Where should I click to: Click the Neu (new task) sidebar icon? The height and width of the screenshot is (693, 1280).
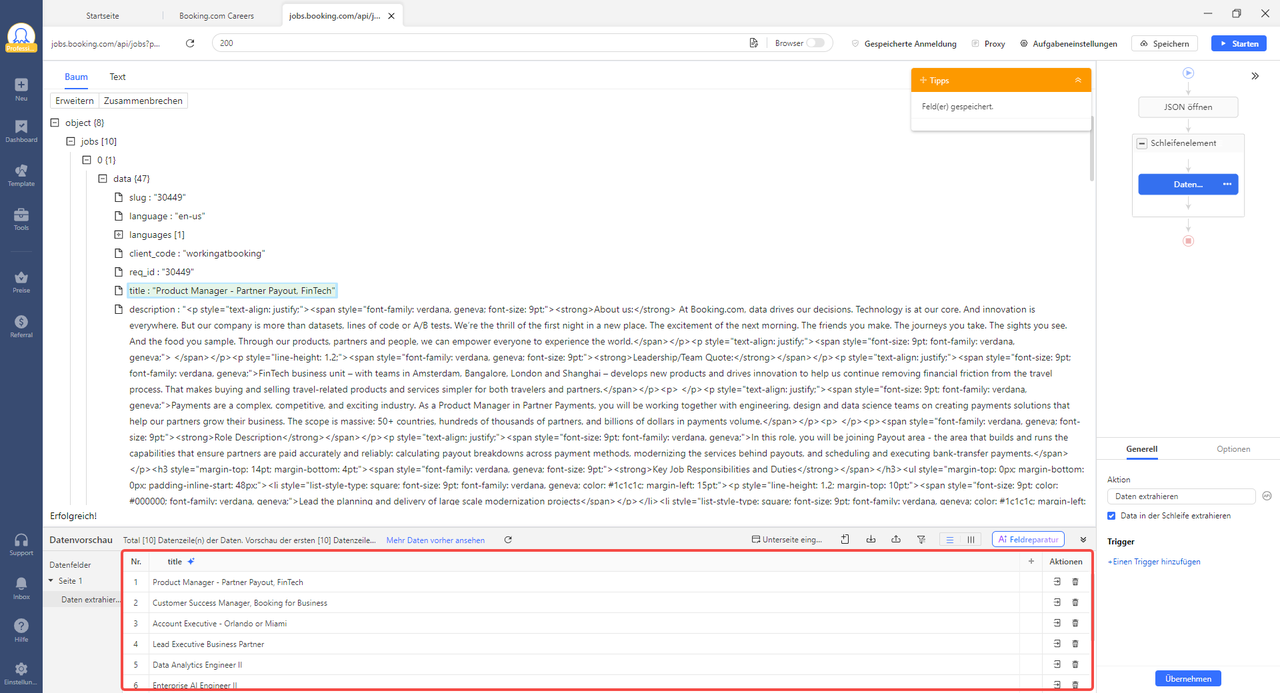point(21,89)
